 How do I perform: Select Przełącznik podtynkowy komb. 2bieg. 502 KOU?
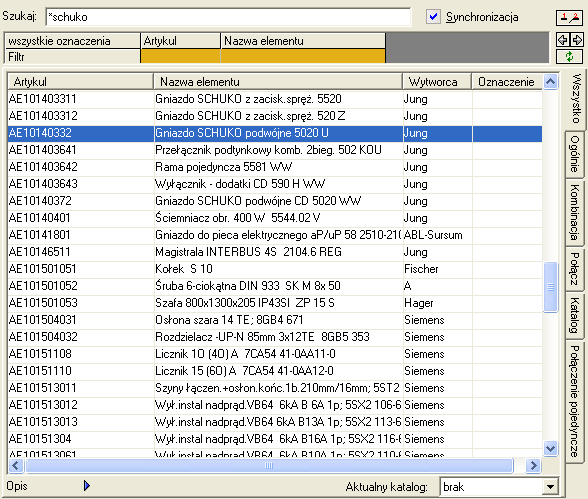[275, 150]
